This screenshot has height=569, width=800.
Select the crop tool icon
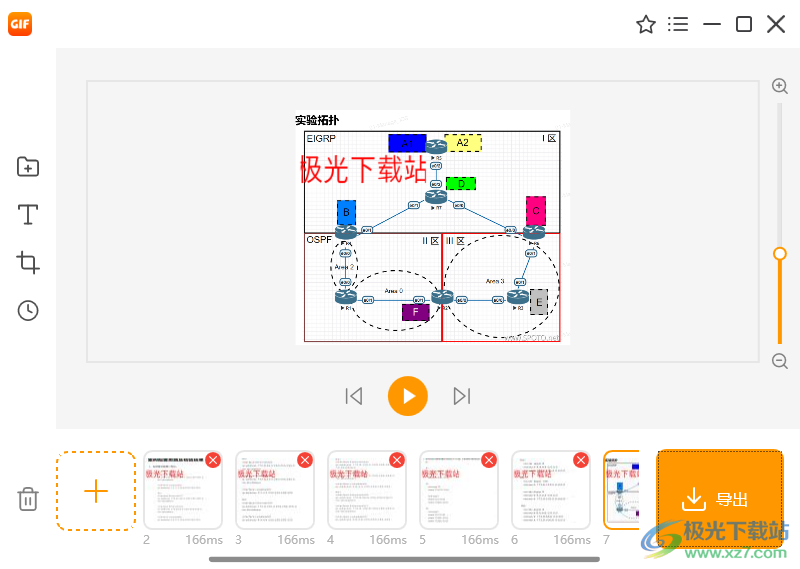(x=28, y=262)
